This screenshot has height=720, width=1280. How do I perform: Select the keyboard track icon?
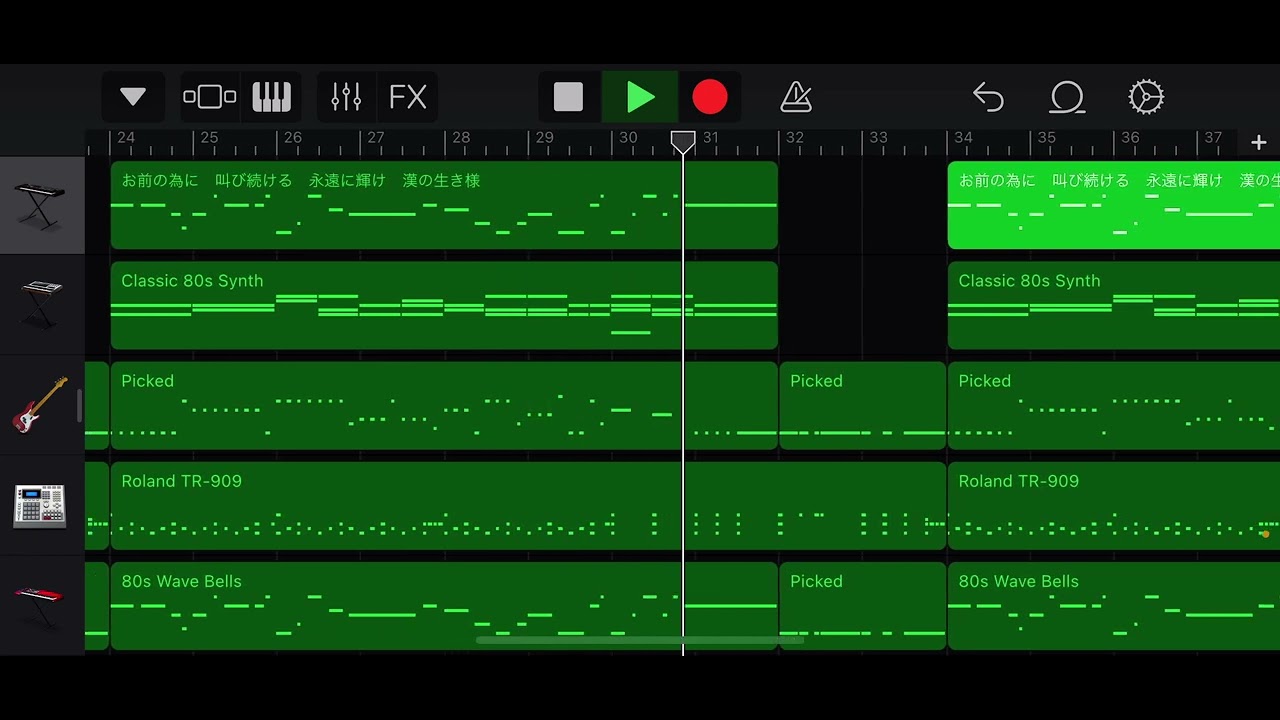tap(41, 205)
